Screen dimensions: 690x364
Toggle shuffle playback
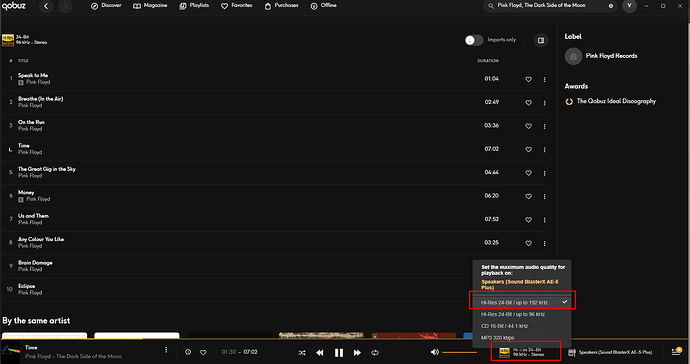302,353
